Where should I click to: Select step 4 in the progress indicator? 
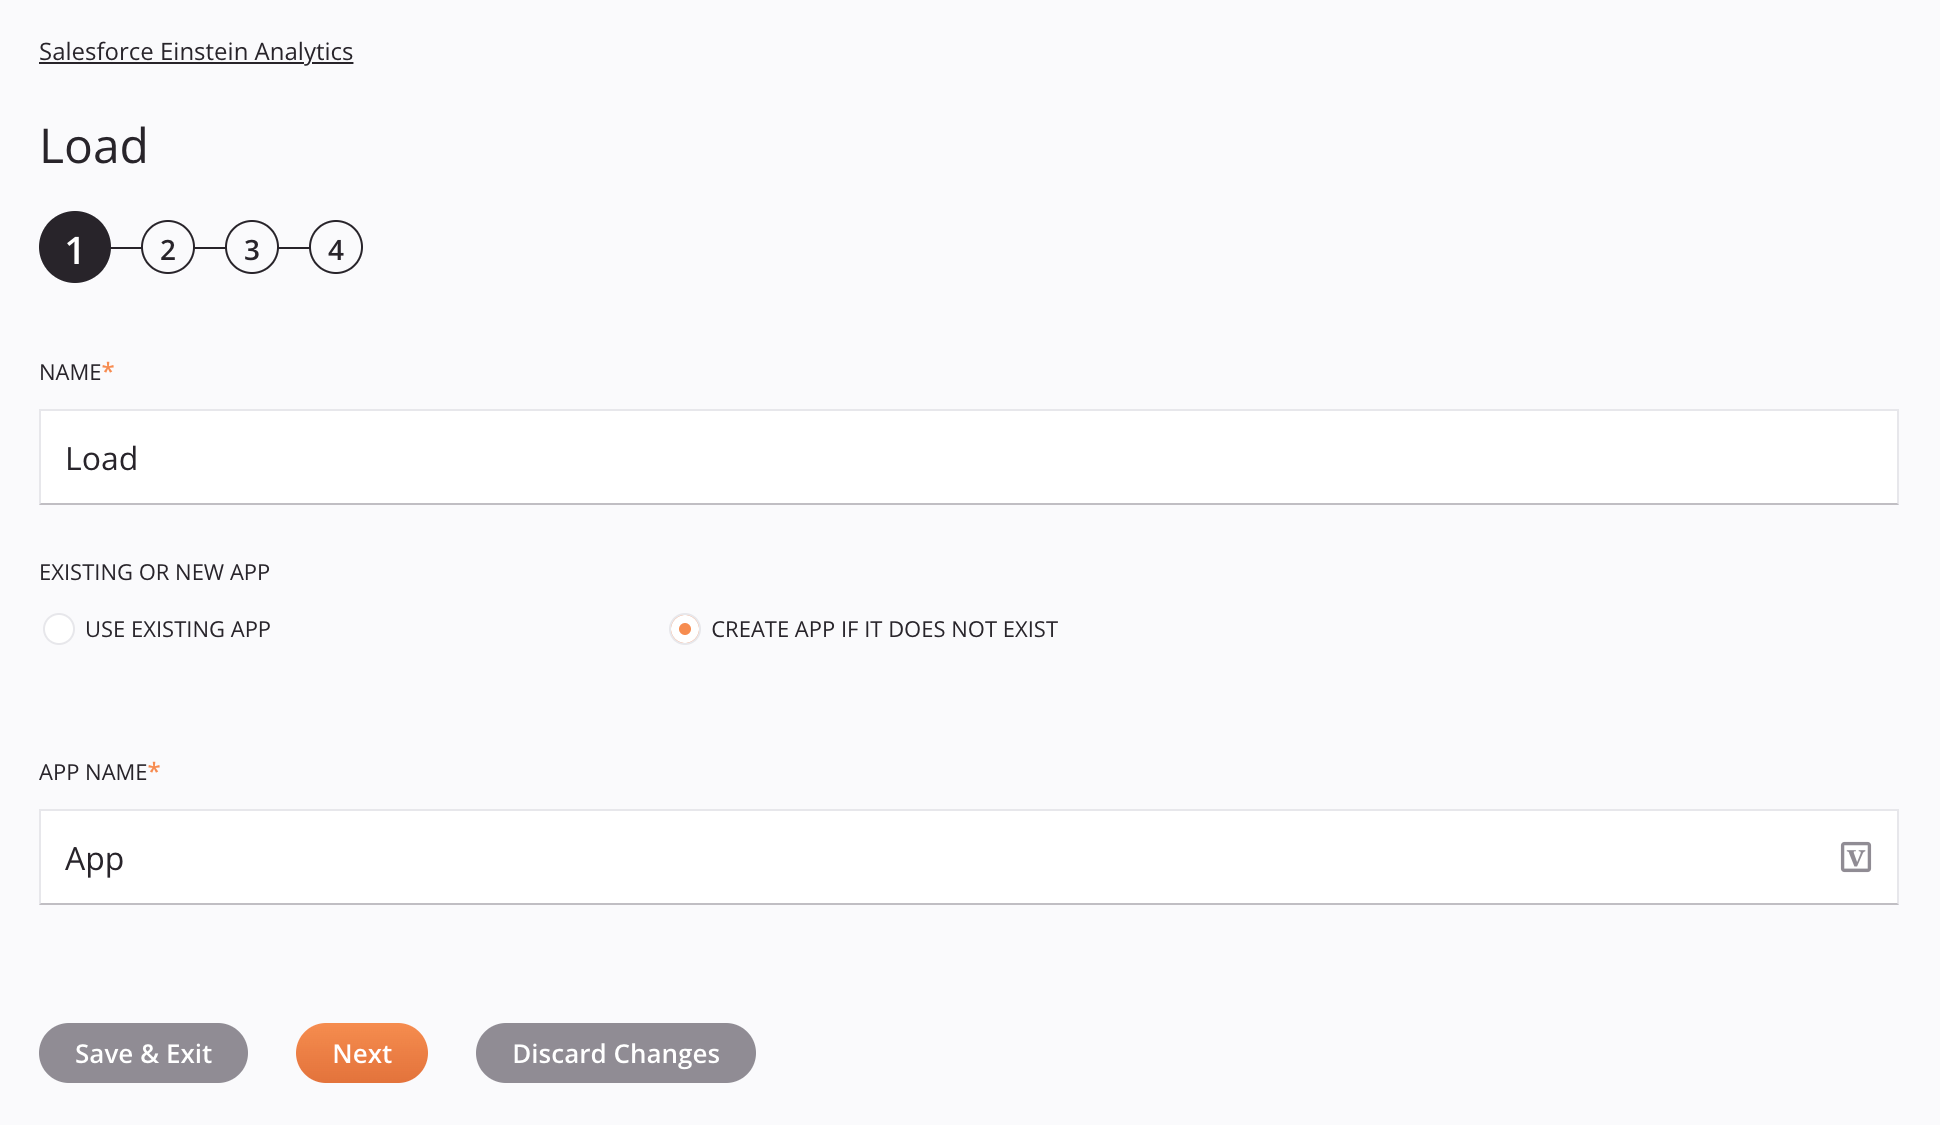click(x=335, y=246)
